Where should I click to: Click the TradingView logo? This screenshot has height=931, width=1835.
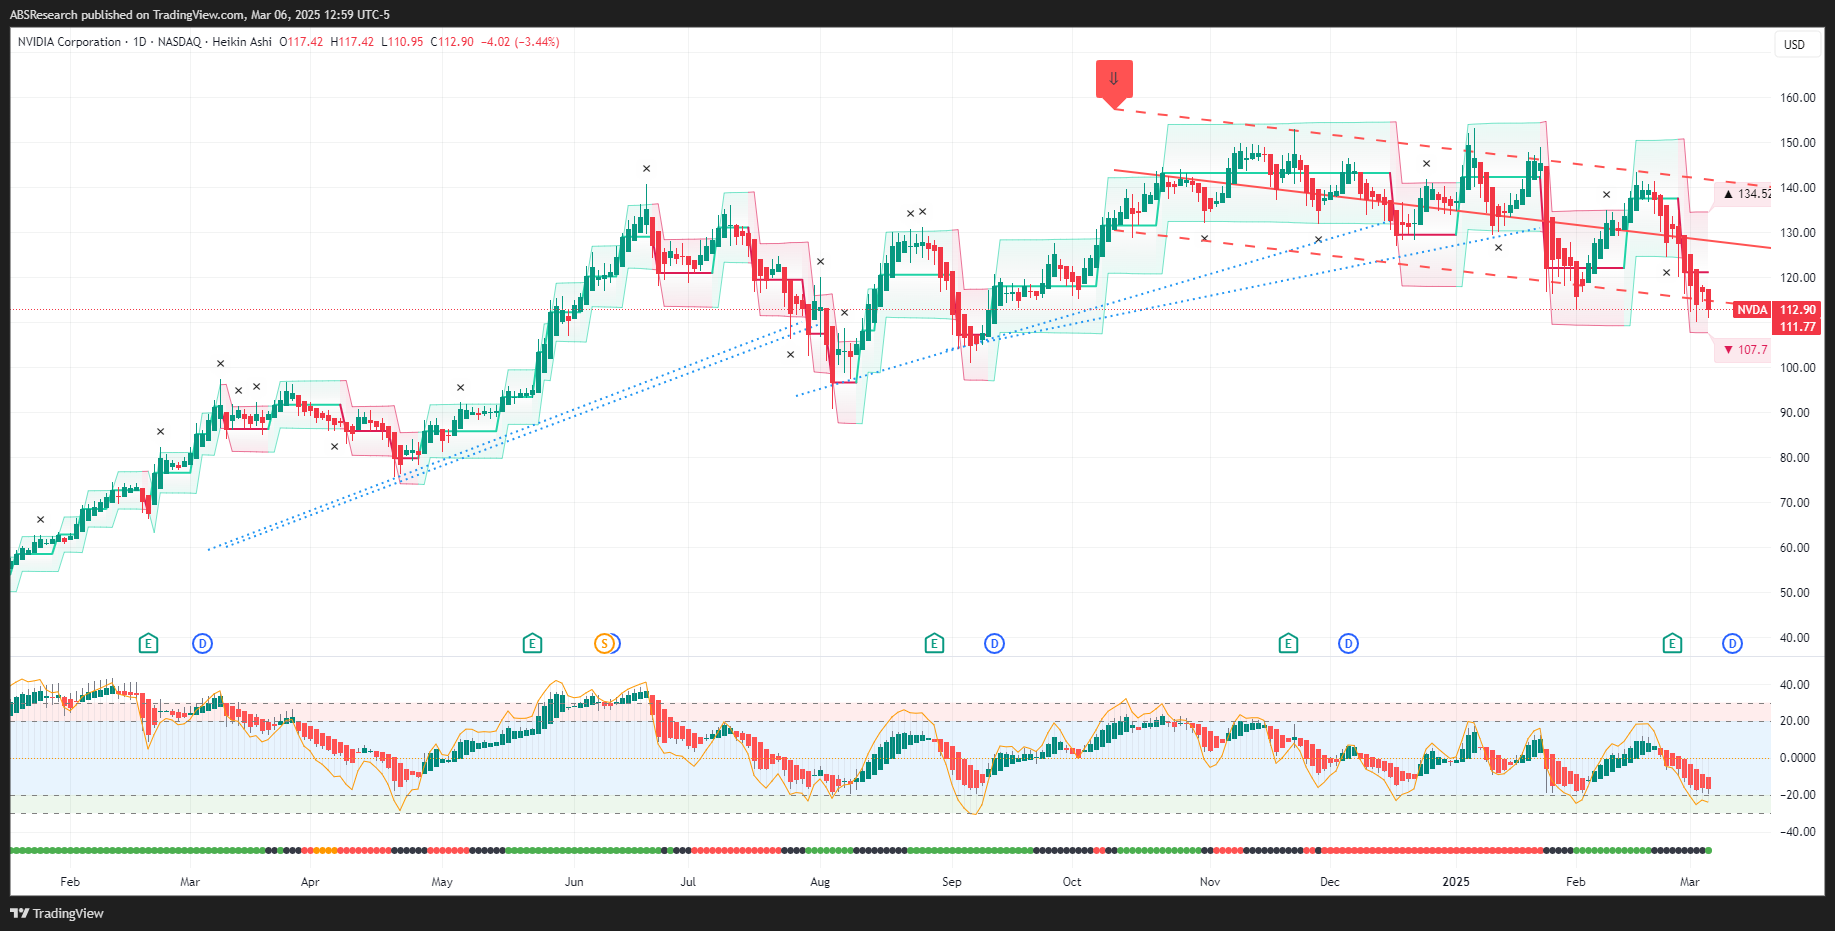(x=57, y=913)
